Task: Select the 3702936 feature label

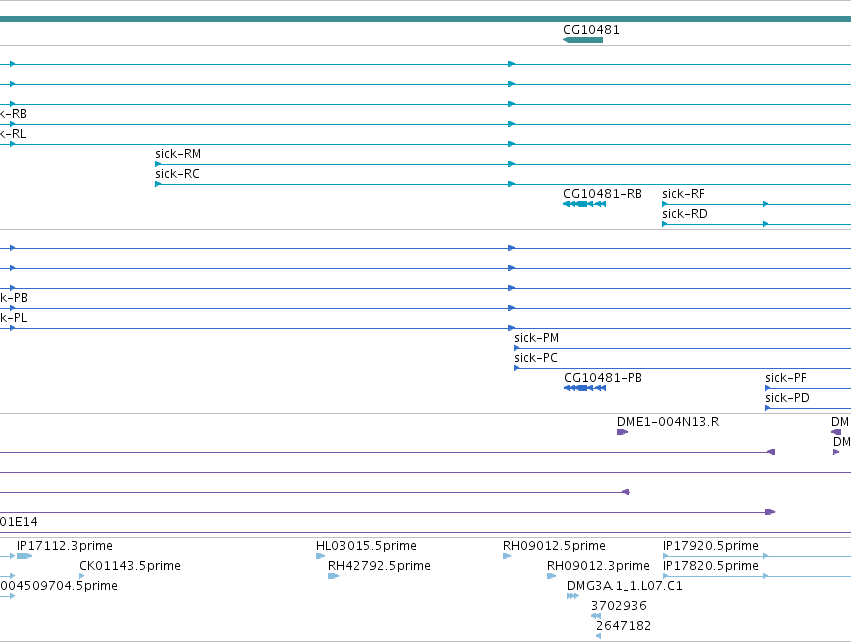Action: point(619,606)
